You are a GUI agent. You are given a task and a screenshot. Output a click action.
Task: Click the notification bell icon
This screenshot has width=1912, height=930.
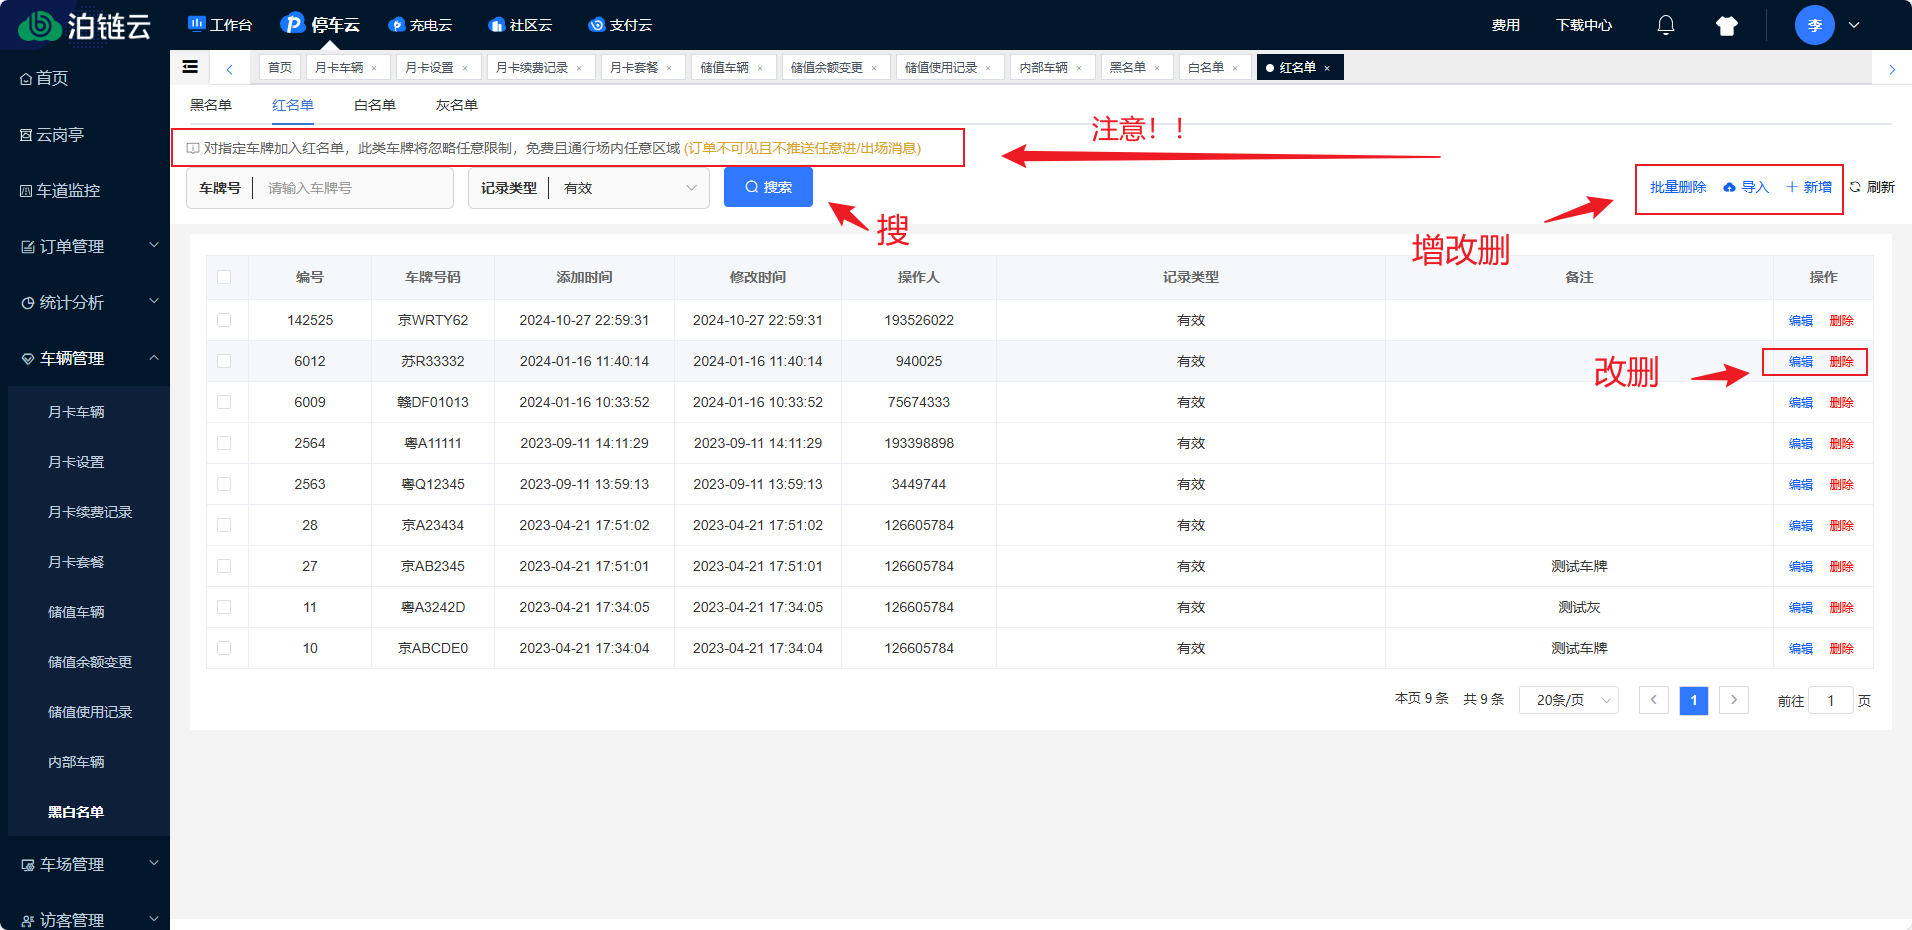(x=1666, y=25)
